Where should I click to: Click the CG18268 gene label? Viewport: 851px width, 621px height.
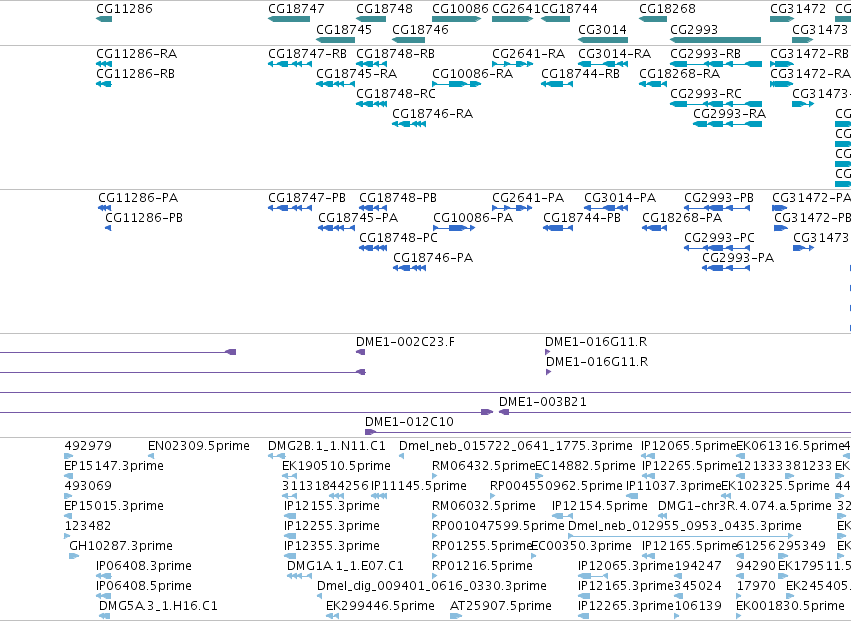point(668,9)
